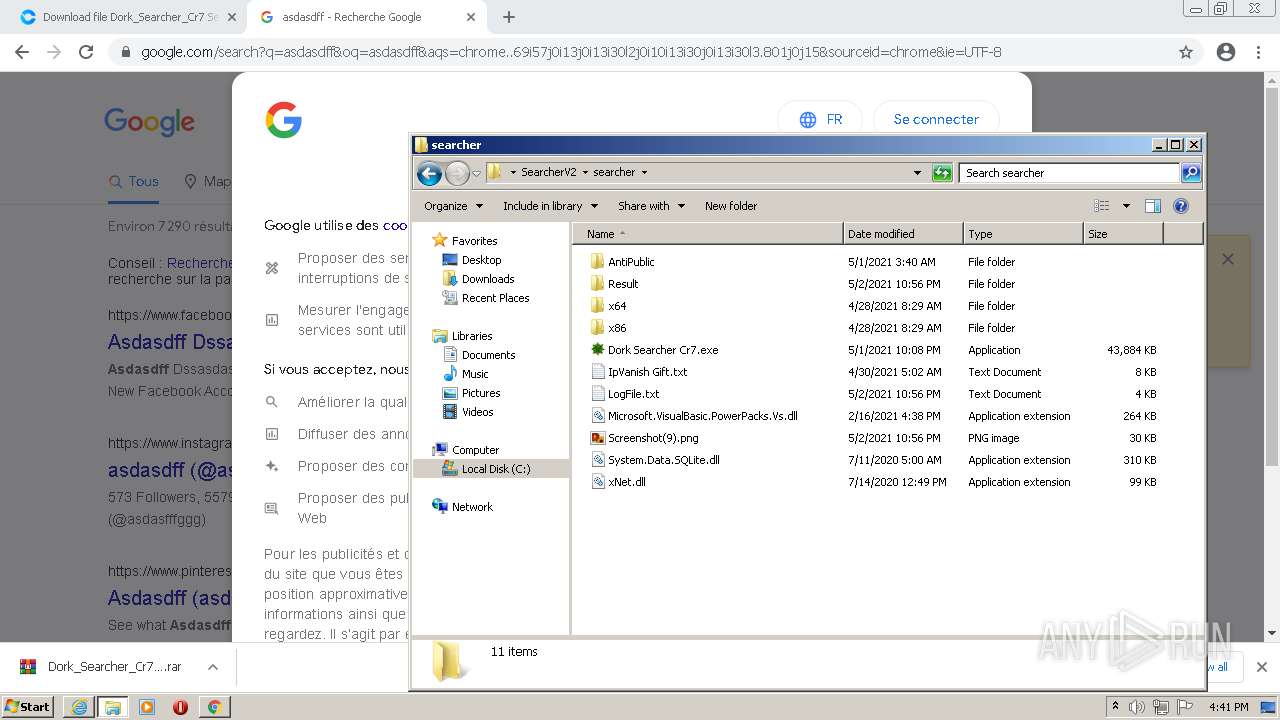
Task: Bookmark this page with star icon
Action: (x=1186, y=52)
